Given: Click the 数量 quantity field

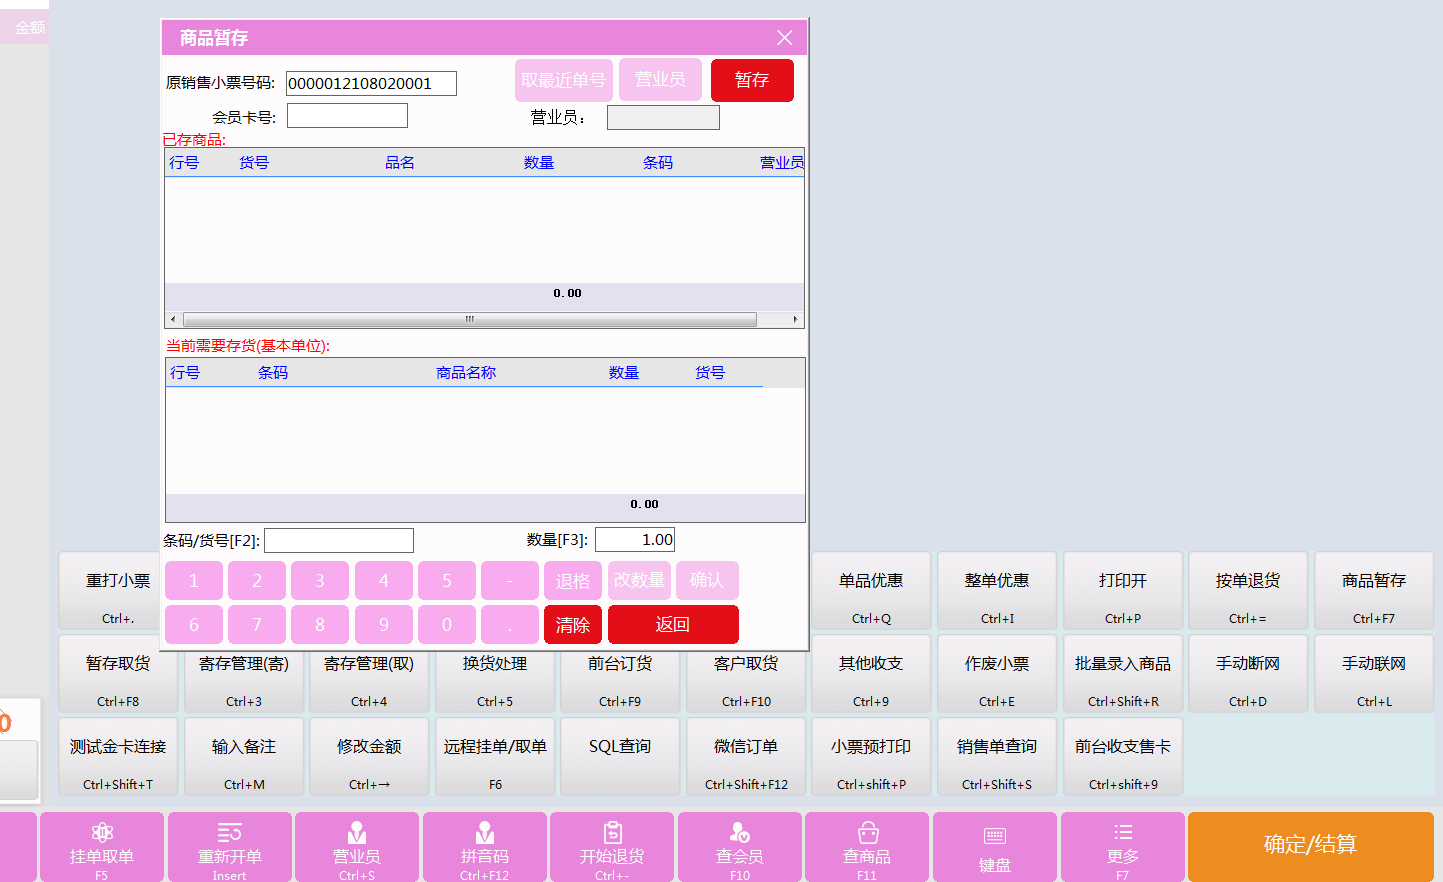Looking at the screenshot, I should (636, 540).
